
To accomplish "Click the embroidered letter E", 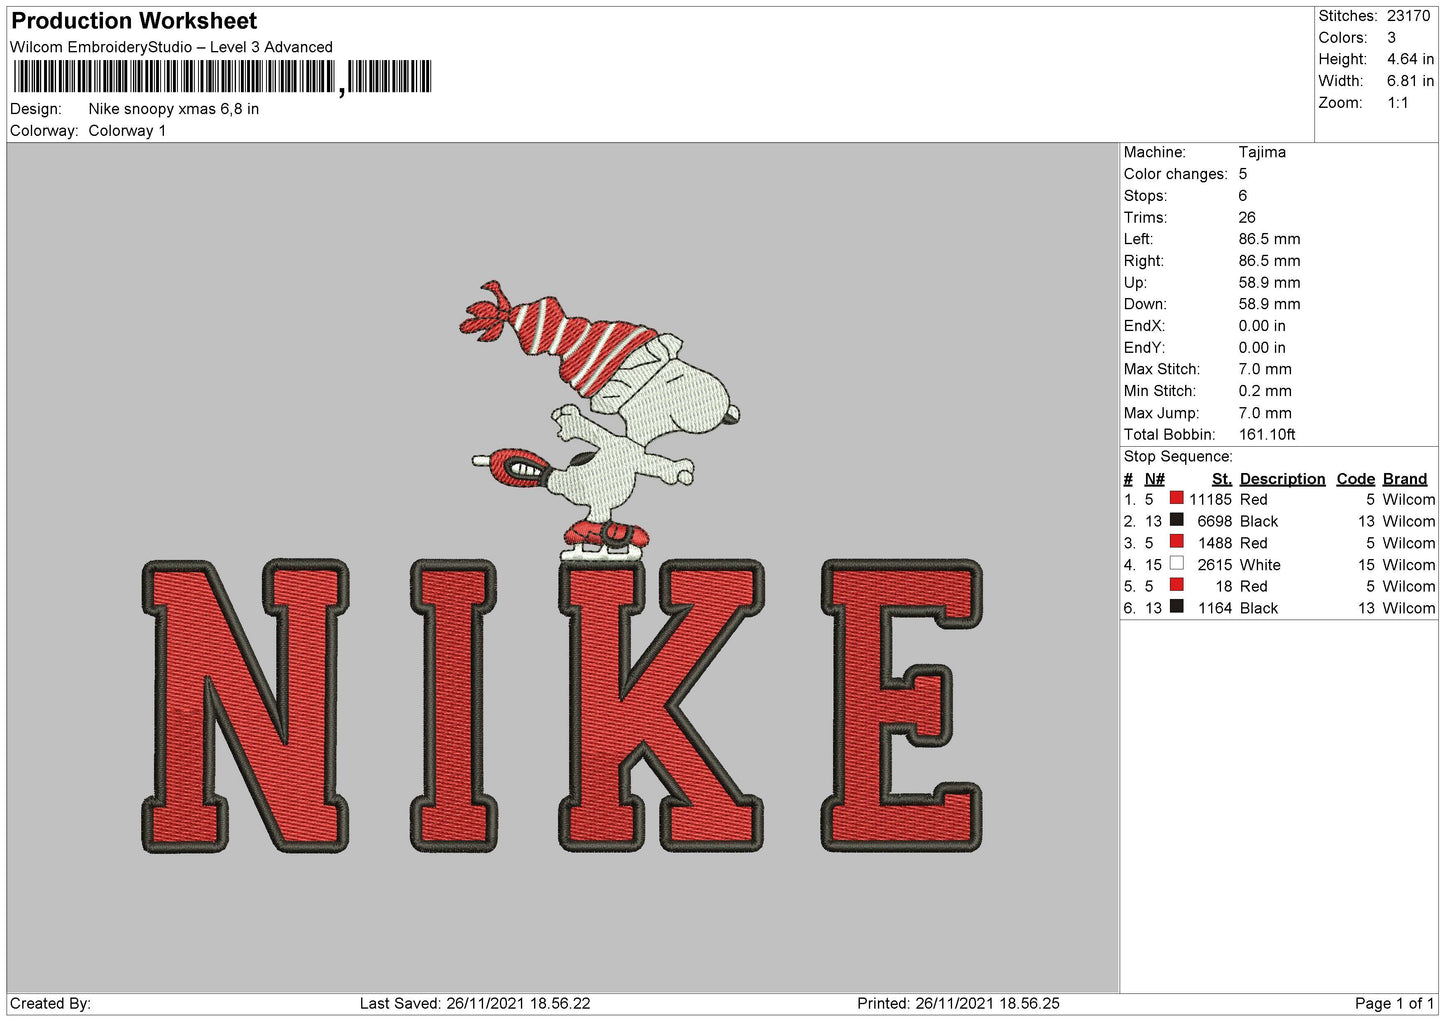I will [902, 706].
